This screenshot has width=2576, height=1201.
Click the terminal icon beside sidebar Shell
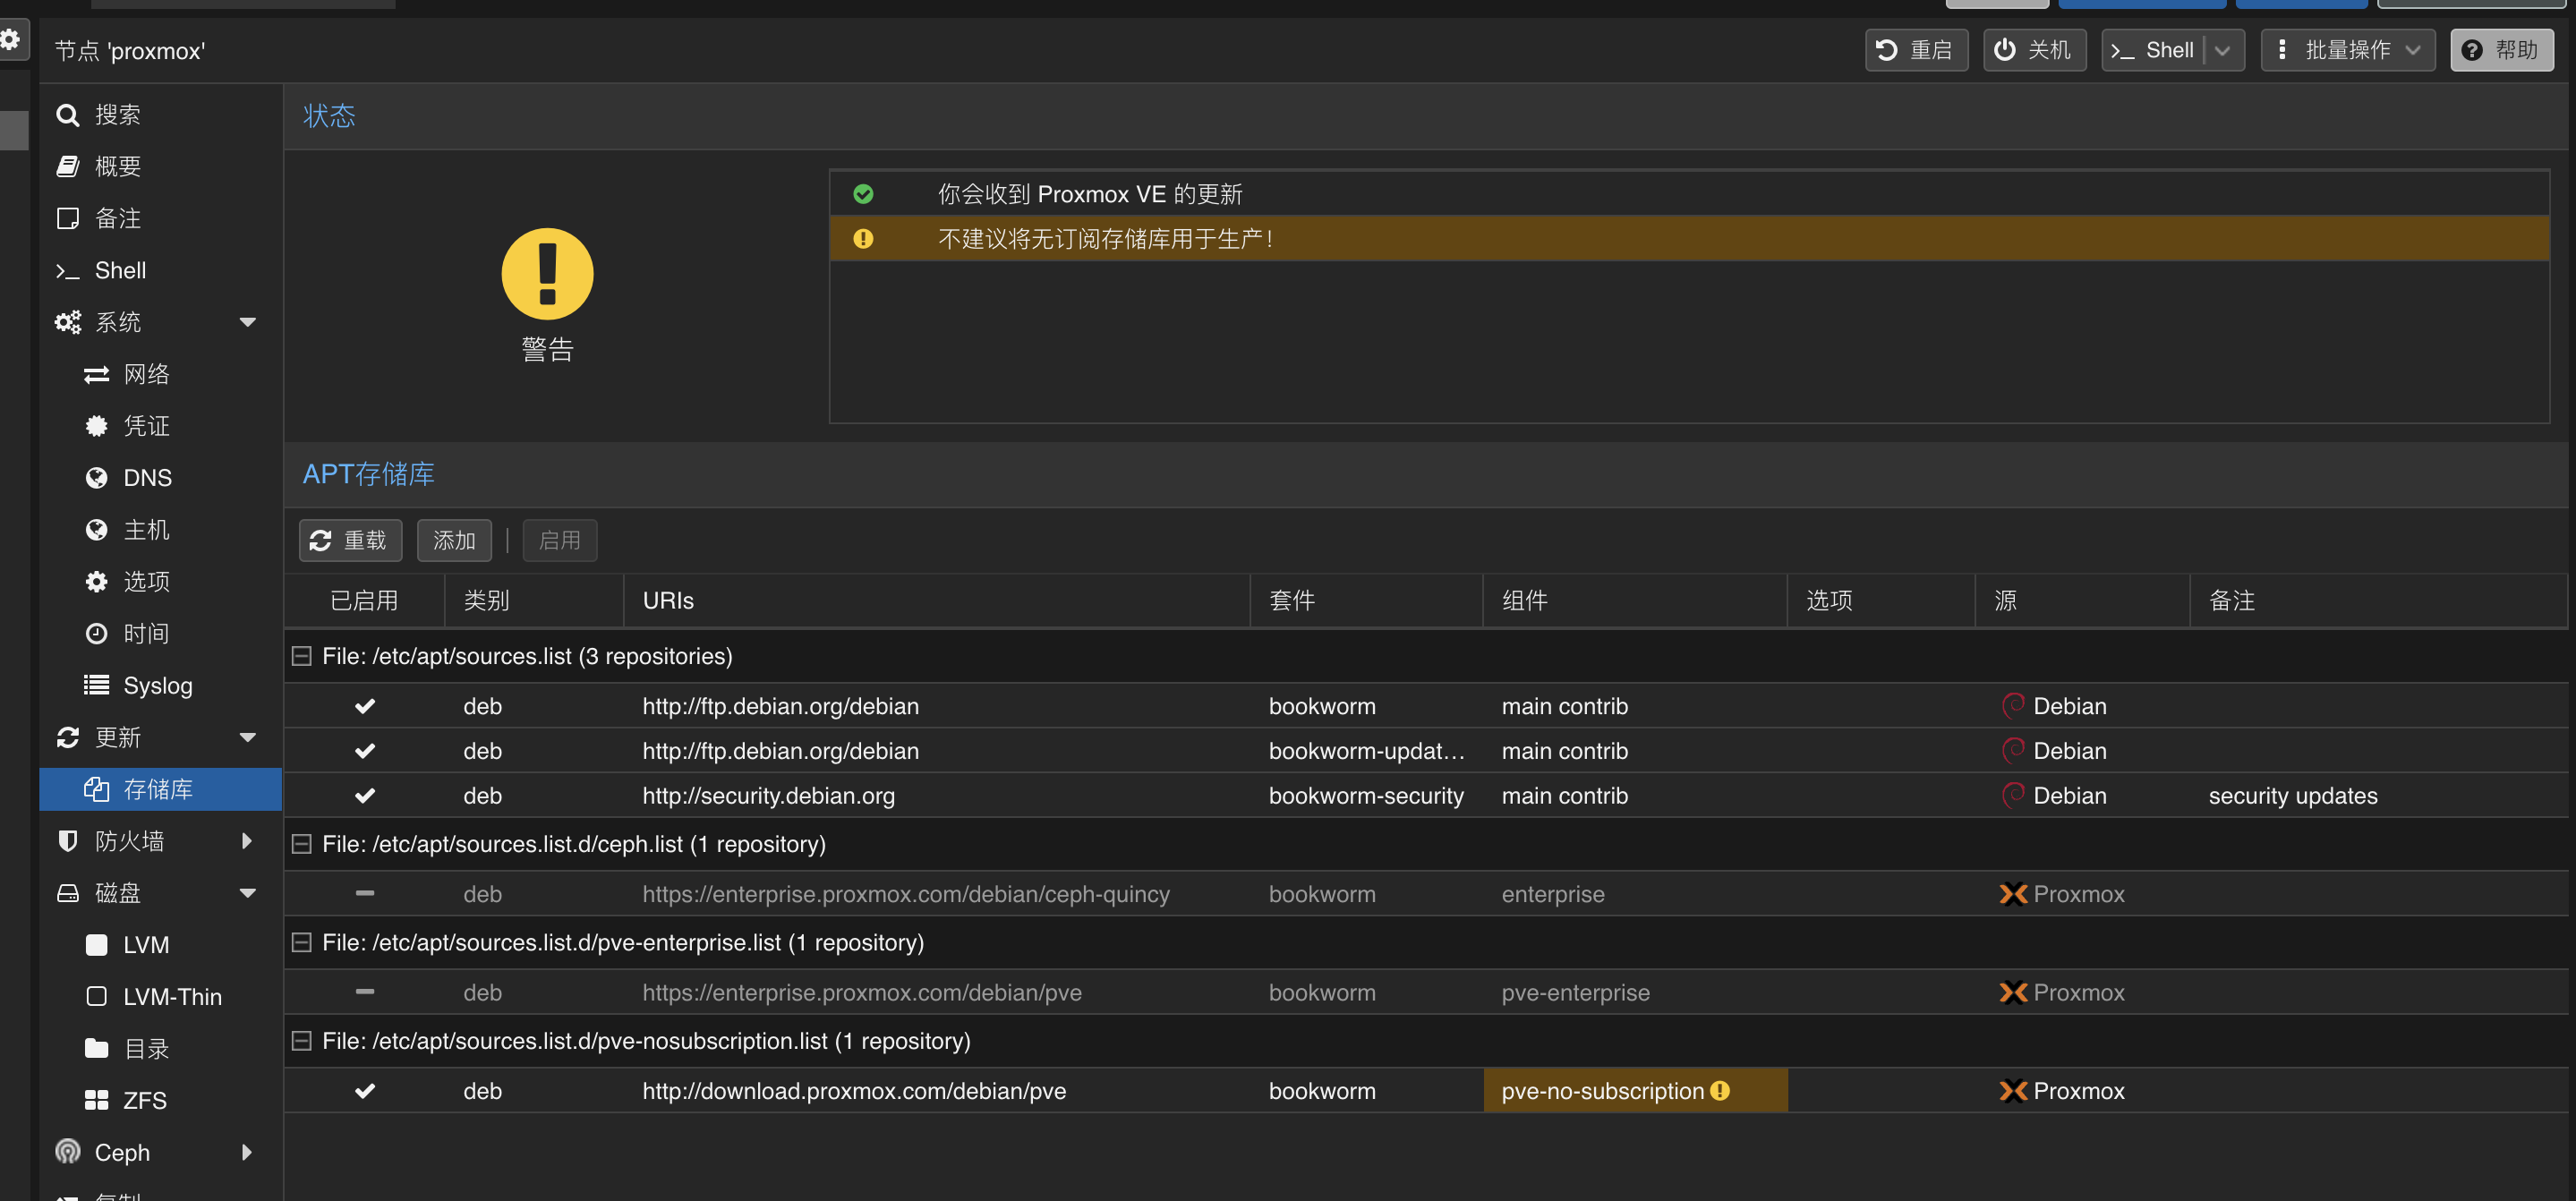pos(67,271)
